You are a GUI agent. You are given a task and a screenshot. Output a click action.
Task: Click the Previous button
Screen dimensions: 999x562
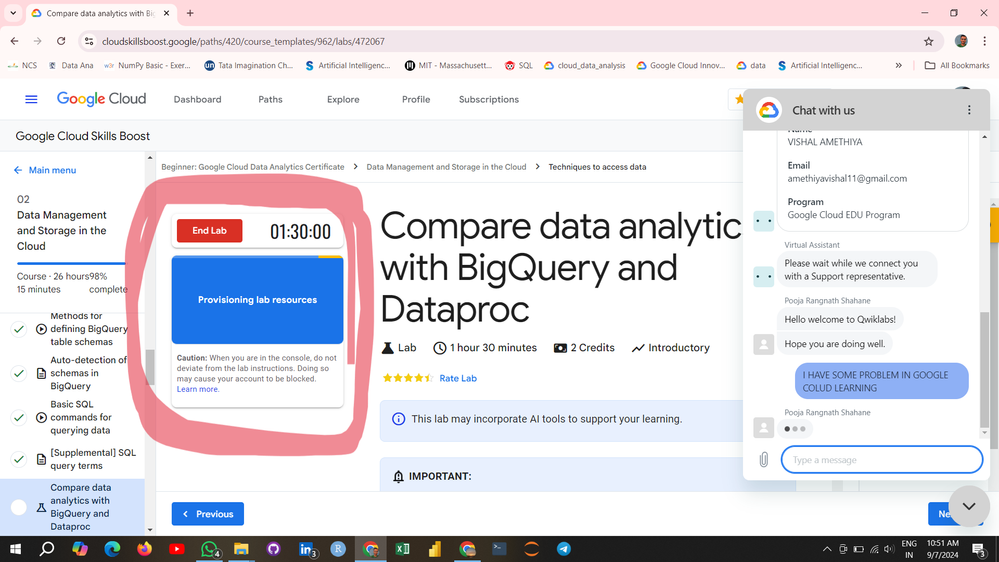[x=208, y=514]
